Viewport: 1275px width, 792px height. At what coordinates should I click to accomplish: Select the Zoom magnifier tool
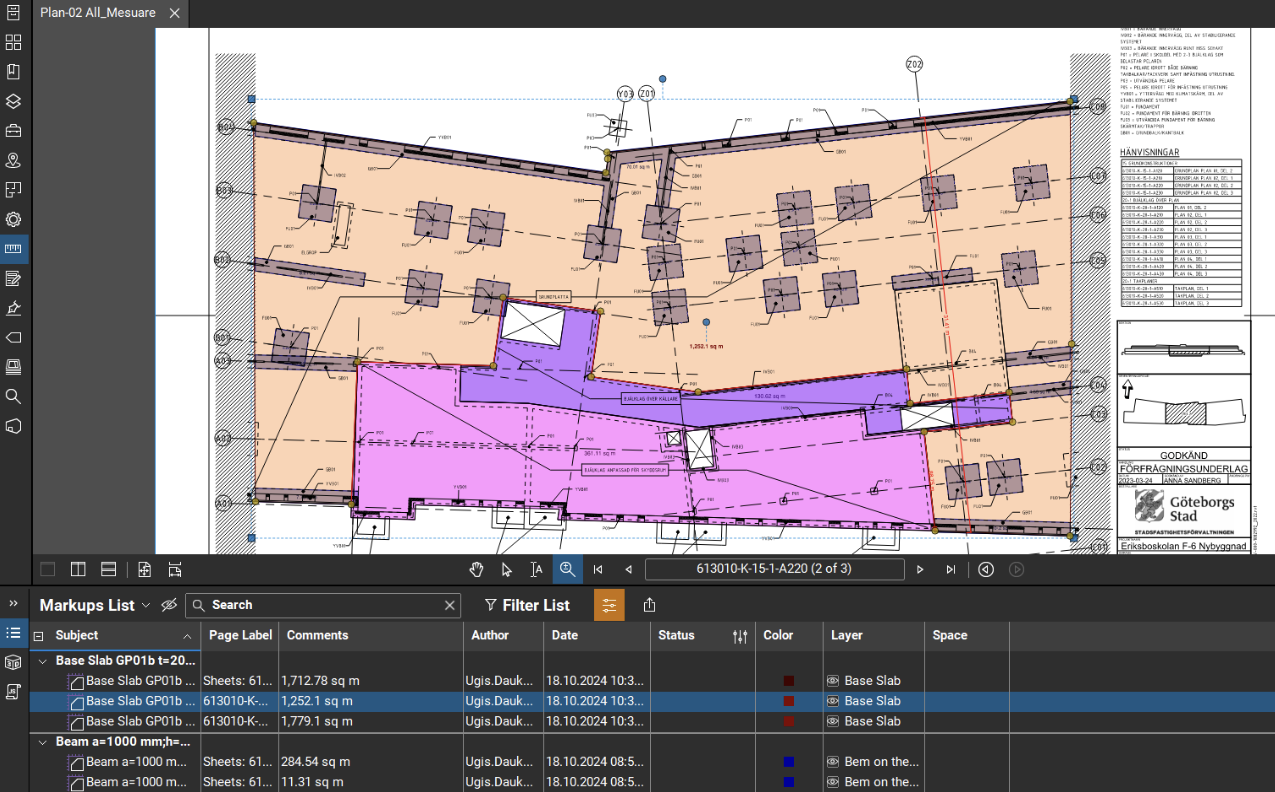567,569
